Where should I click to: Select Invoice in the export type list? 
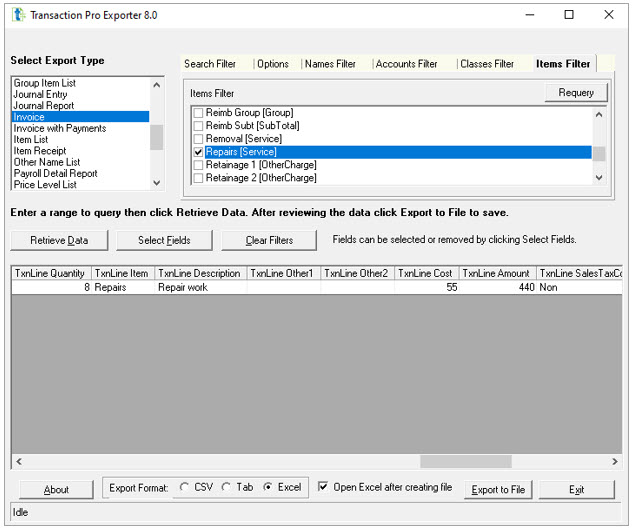click(x=80, y=117)
